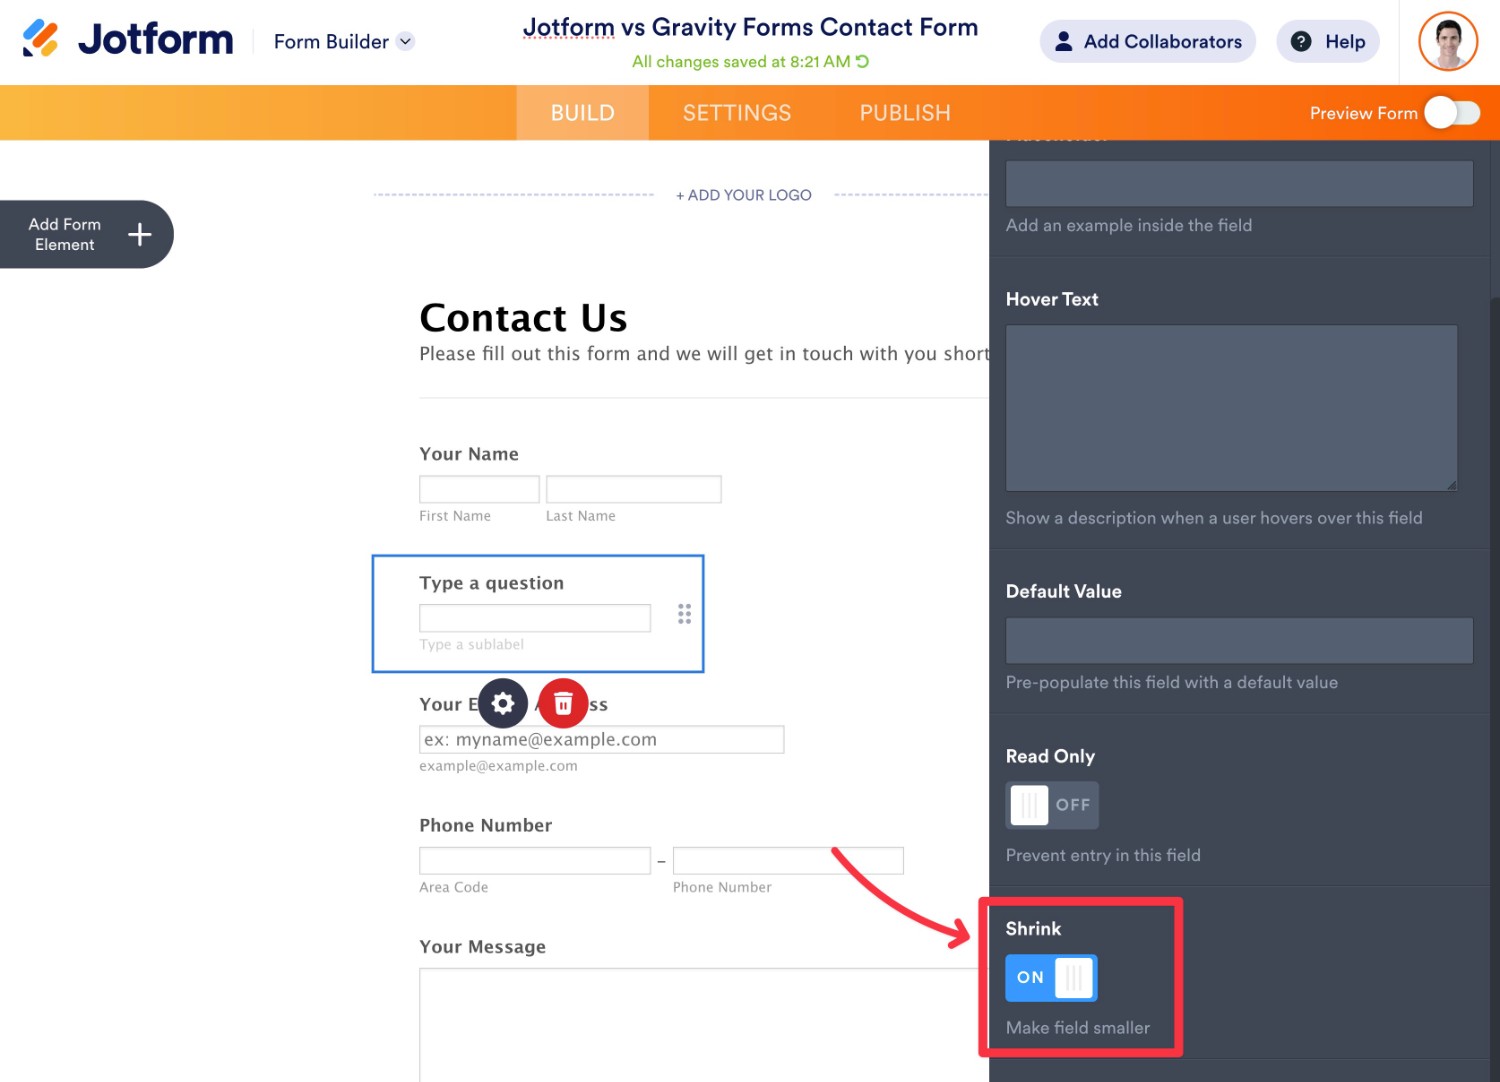Select the BUILD tab
Image resolution: width=1500 pixels, height=1082 pixels.
tap(582, 113)
